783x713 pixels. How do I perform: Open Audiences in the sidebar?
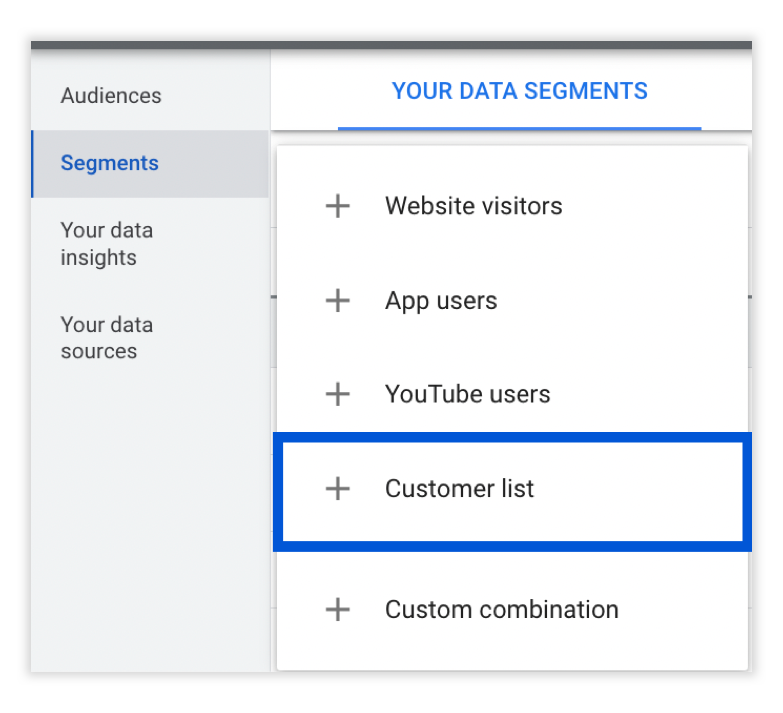[111, 95]
